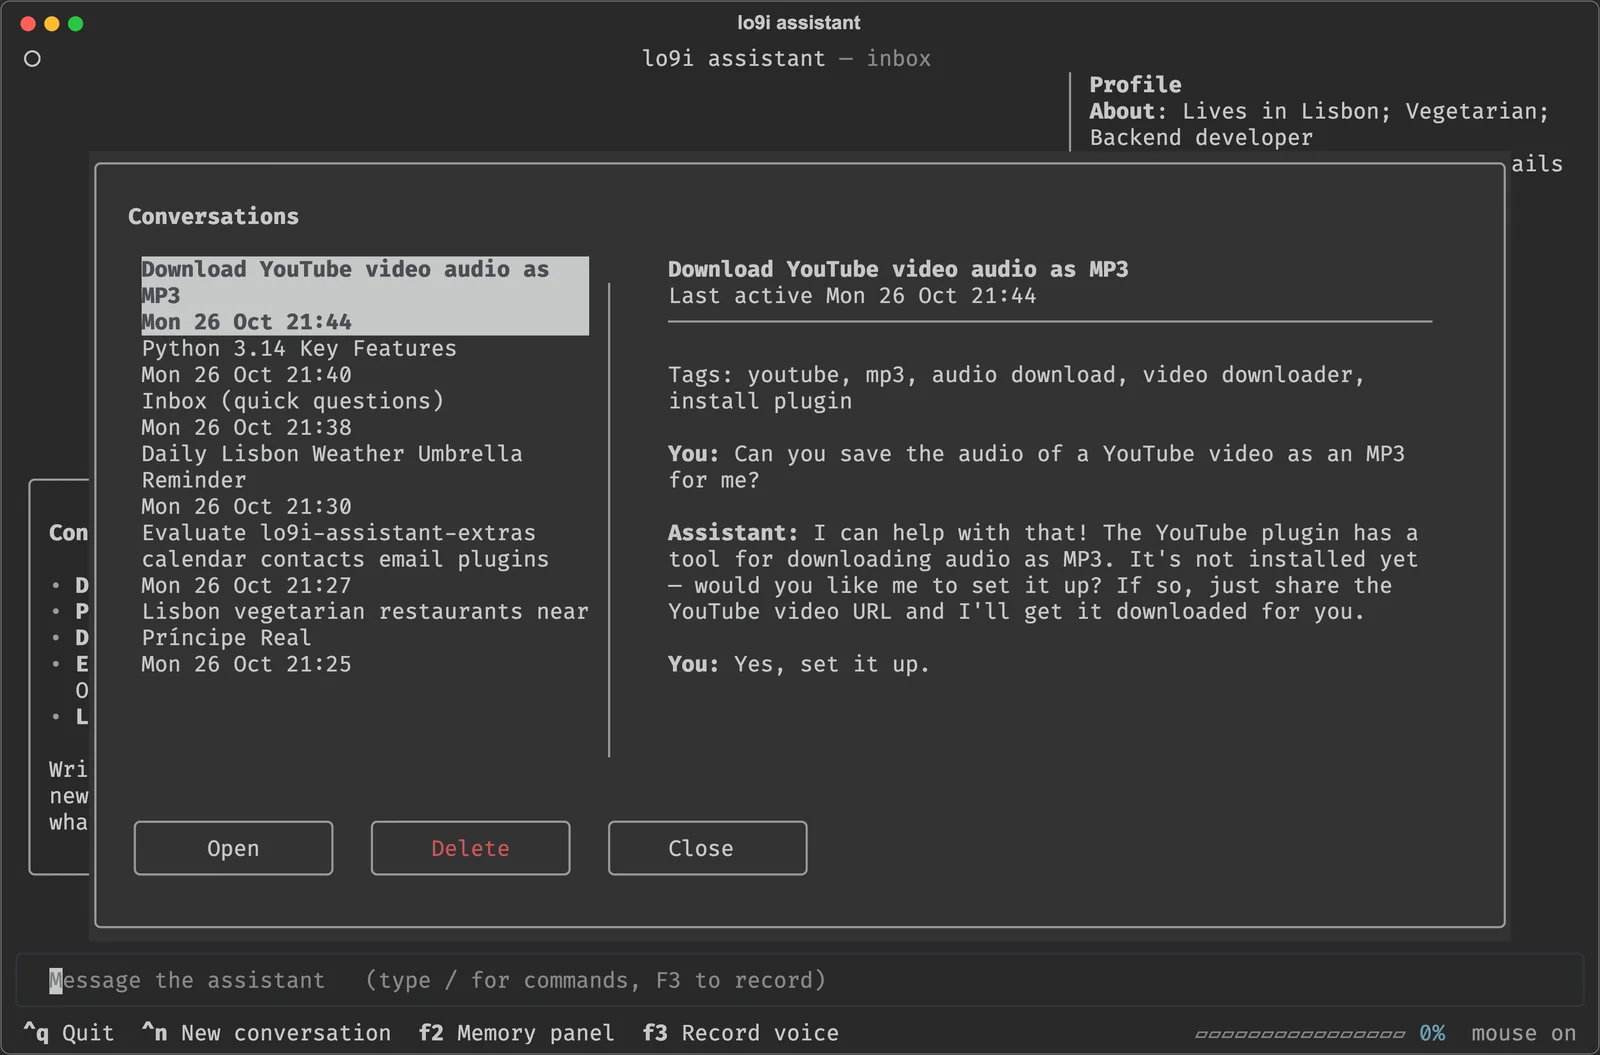Image resolution: width=1600 pixels, height=1055 pixels.
Task: Click the macOS green zoom window button
Action: click(76, 23)
